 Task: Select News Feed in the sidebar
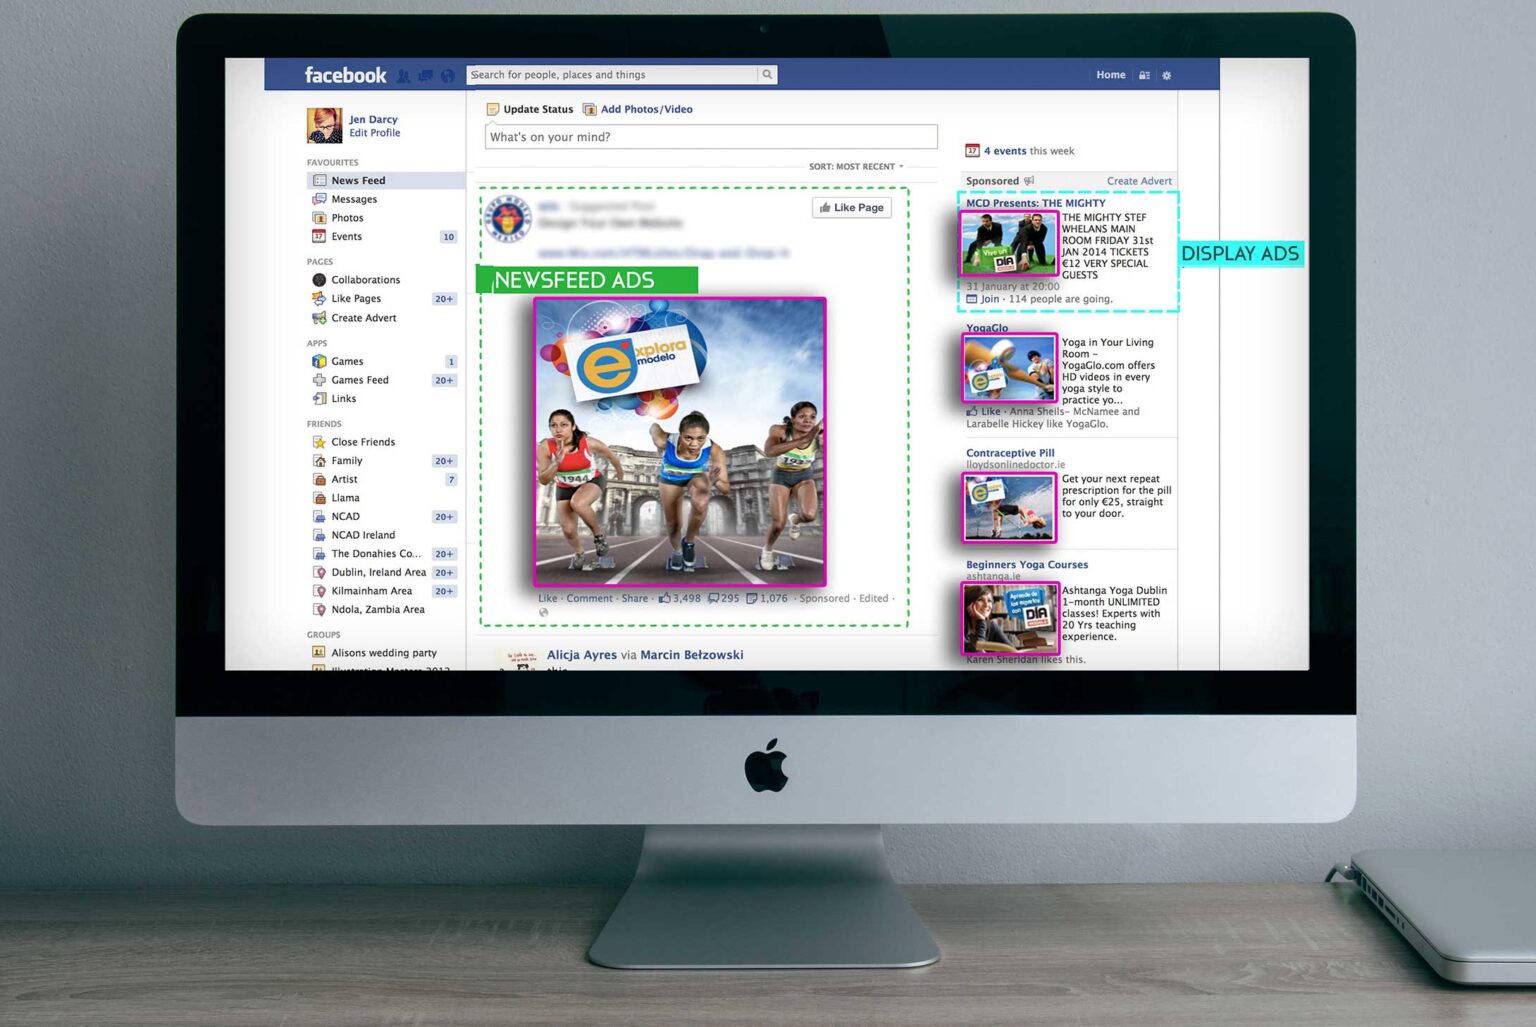point(358,181)
